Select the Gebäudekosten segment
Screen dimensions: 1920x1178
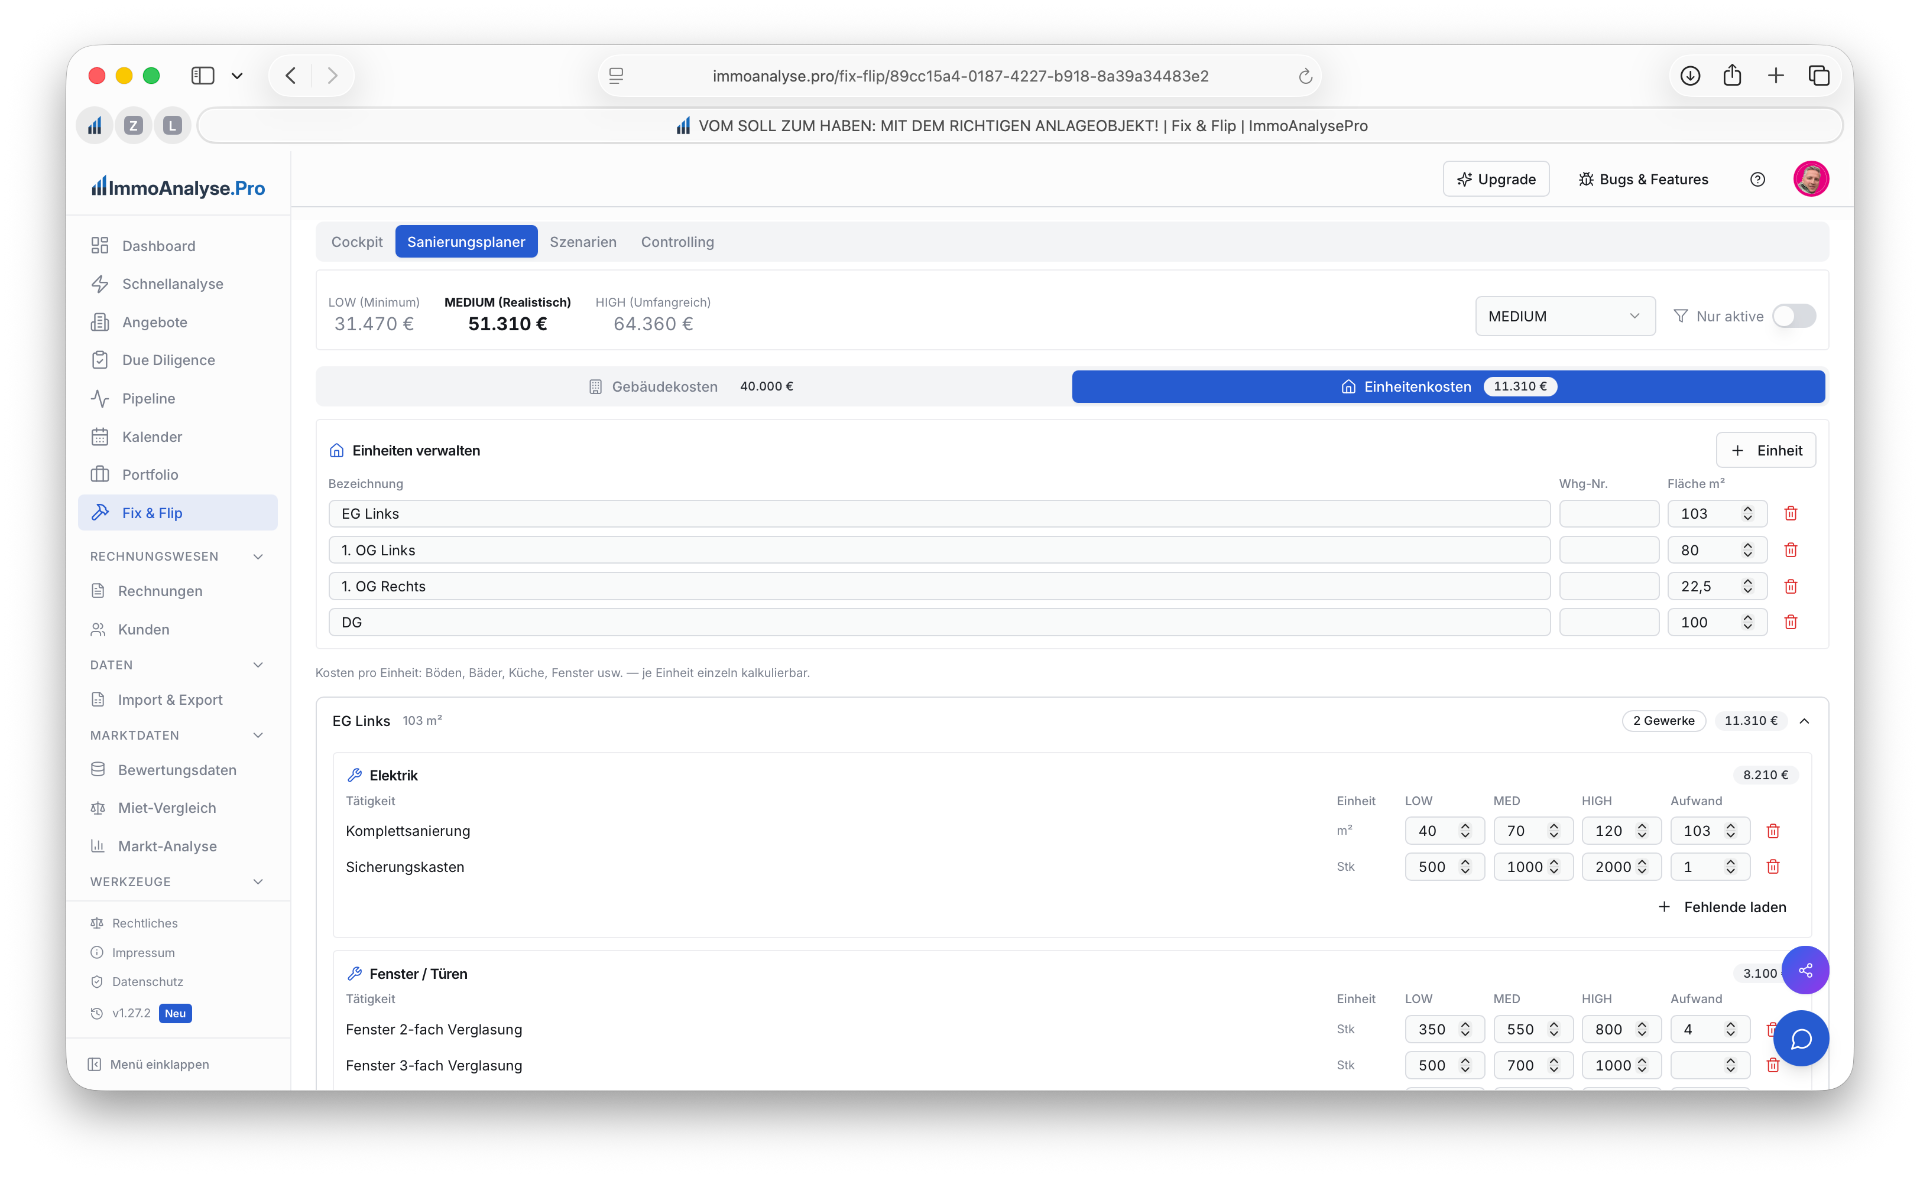coord(692,387)
